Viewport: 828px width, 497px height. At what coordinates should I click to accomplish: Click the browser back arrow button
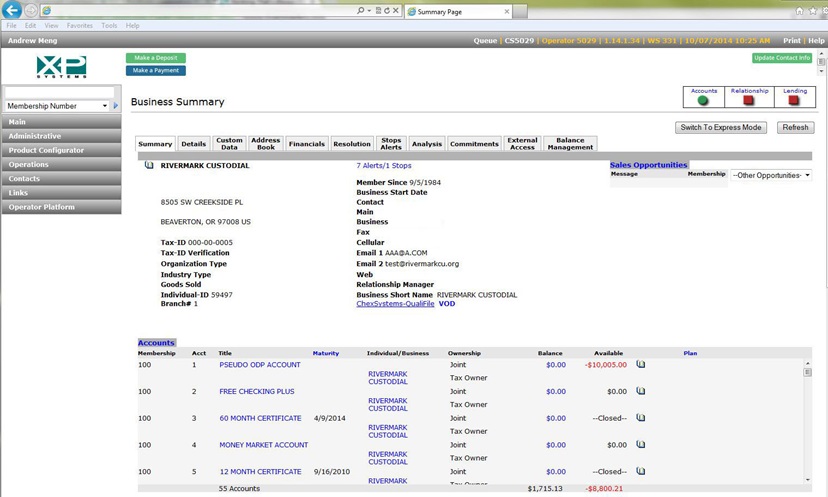(13, 10)
